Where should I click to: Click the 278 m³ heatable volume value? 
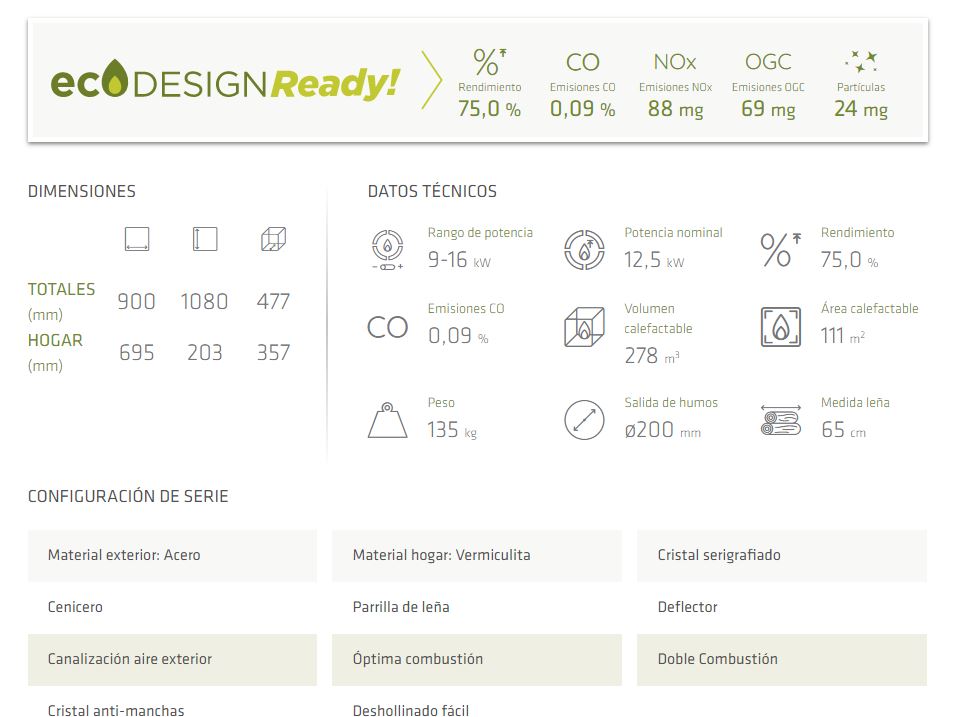pyautogui.click(x=652, y=356)
